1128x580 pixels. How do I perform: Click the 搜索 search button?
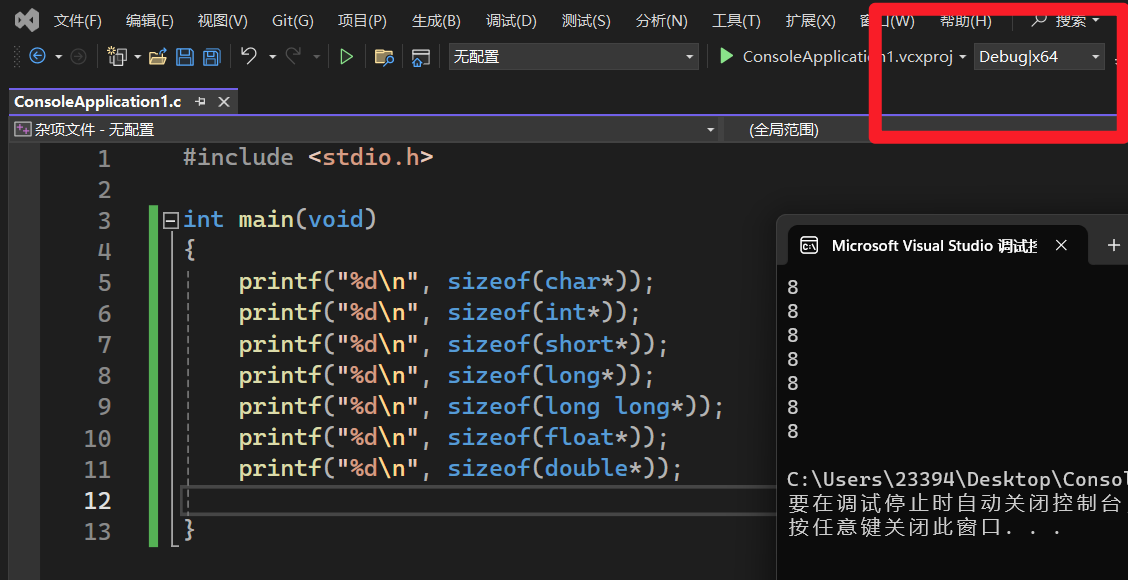pyautogui.click(x=1066, y=21)
